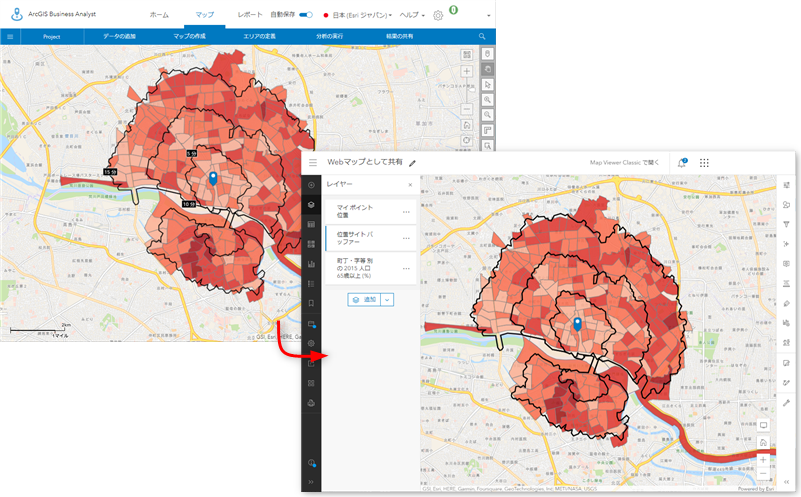
Task: Open the notifications bell icon
Action: pyautogui.click(x=682, y=162)
